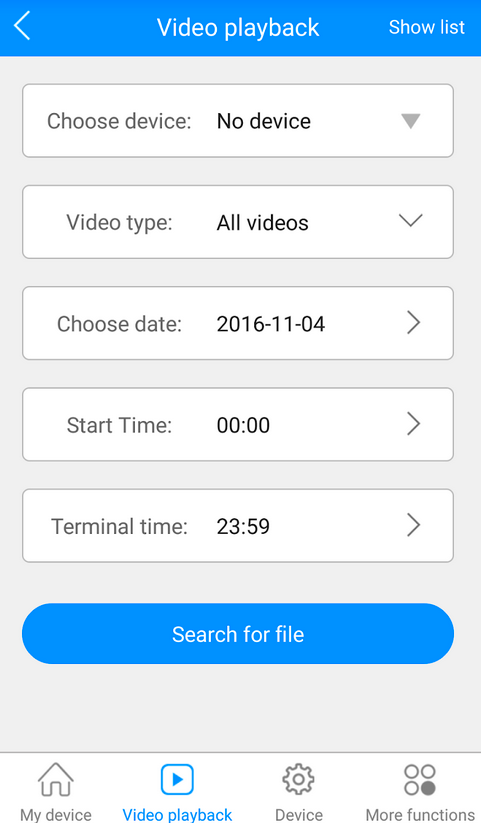
Task: Tap Show list link
Action: pos(426,27)
